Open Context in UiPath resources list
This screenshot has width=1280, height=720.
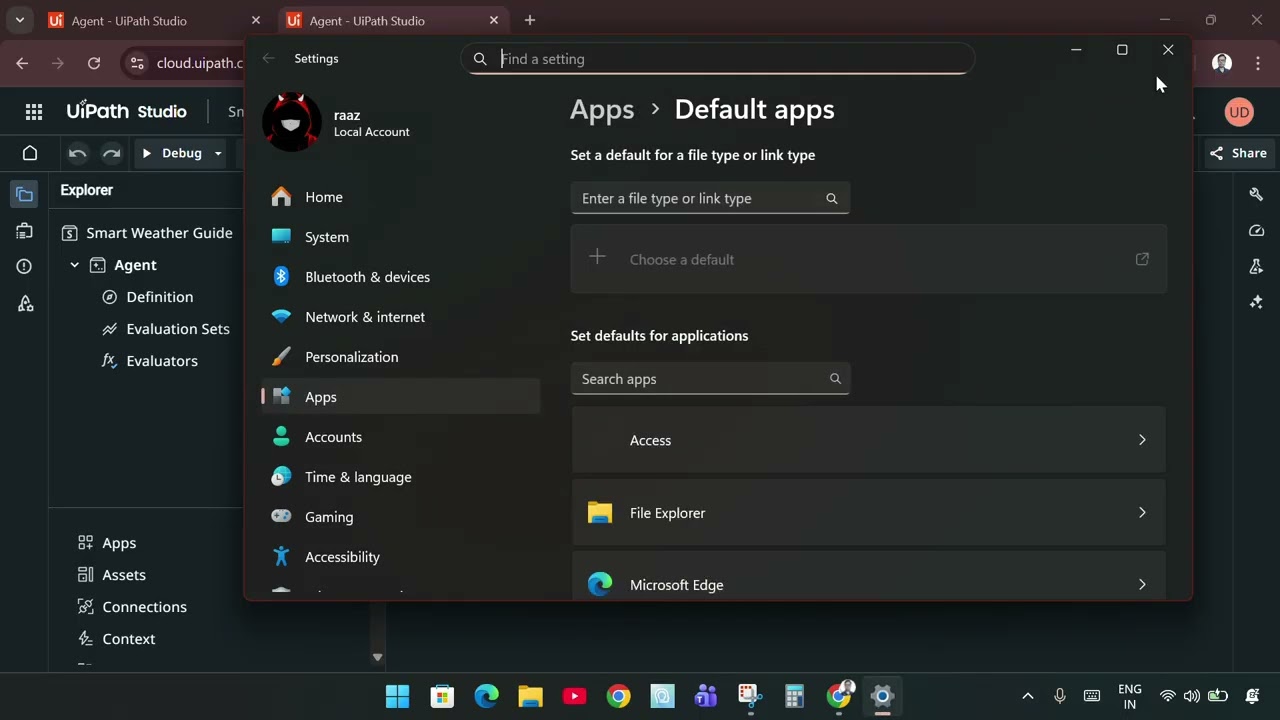point(116,639)
